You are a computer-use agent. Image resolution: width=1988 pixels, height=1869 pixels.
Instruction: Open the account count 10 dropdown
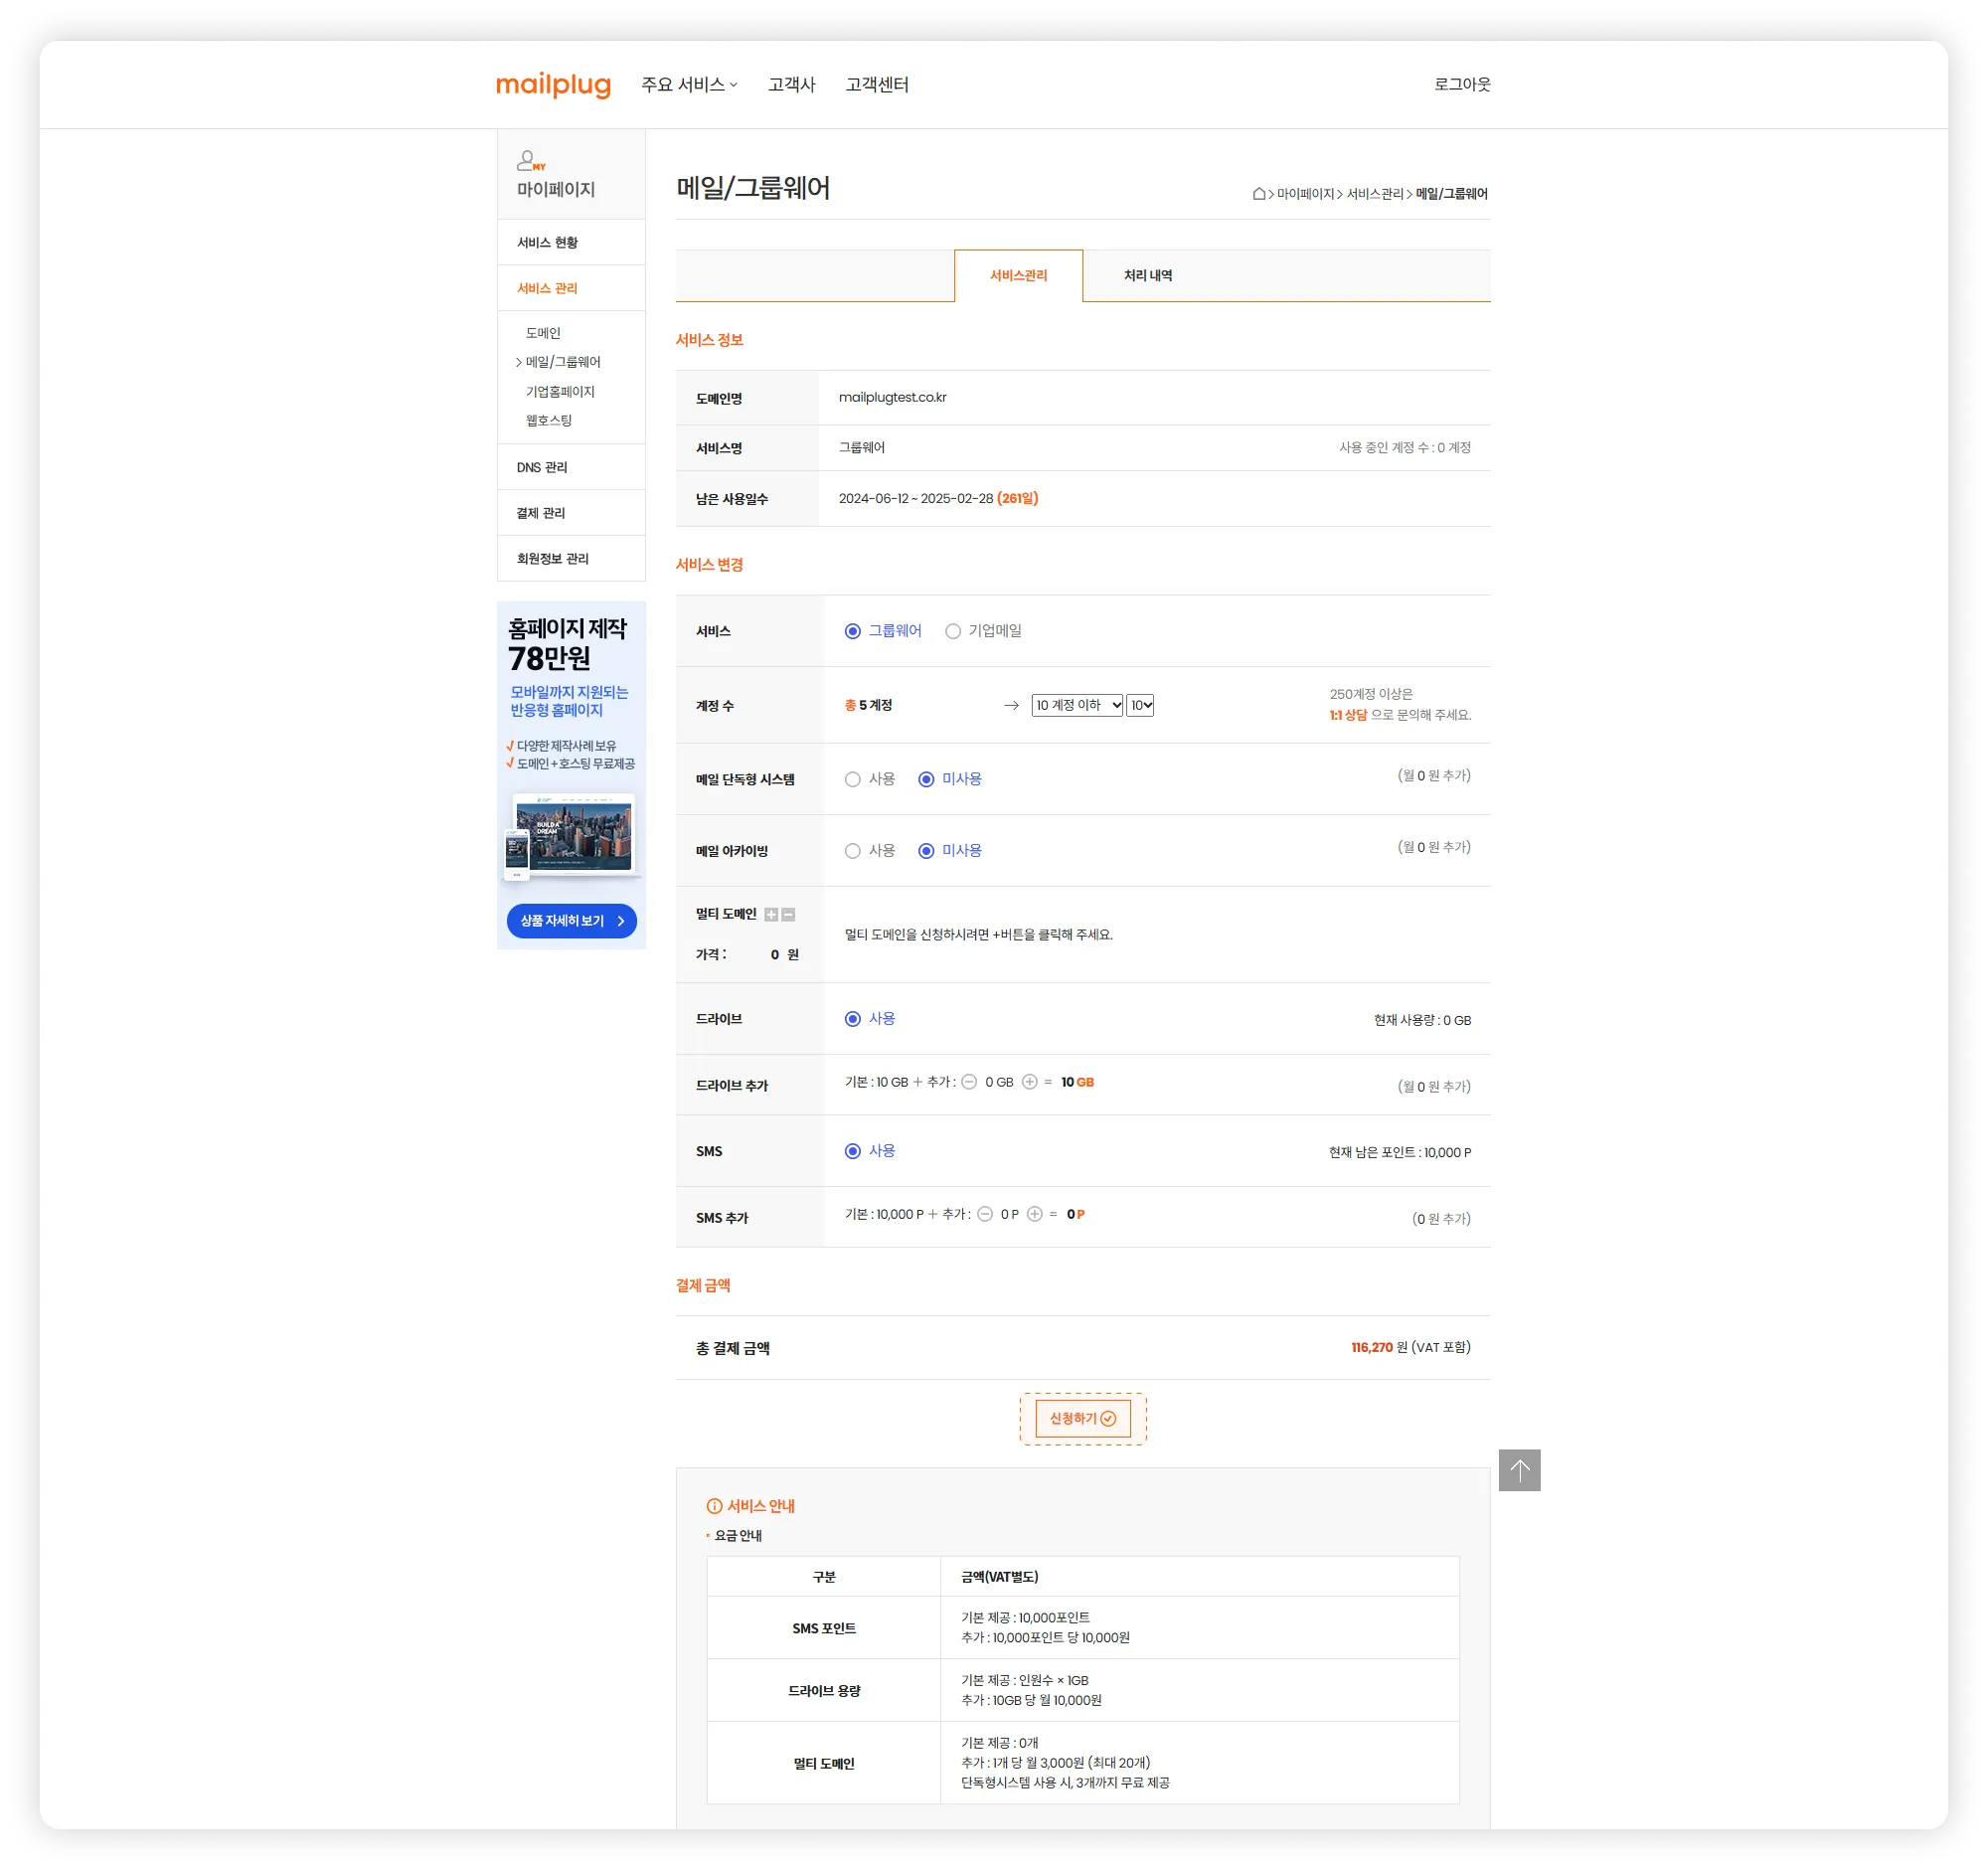click(1140, 705)
